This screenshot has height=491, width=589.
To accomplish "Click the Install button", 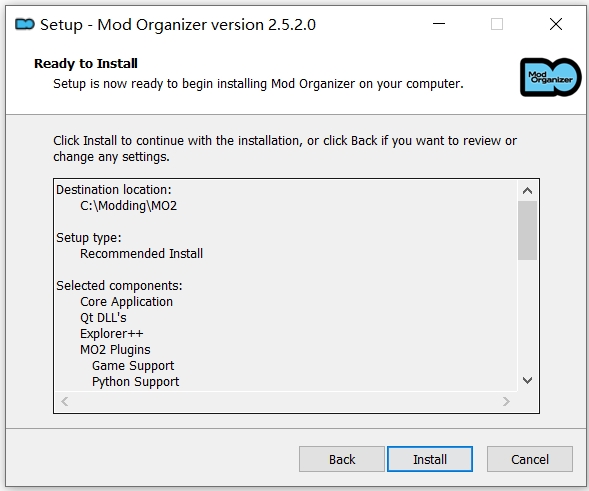I will point(430,459).
